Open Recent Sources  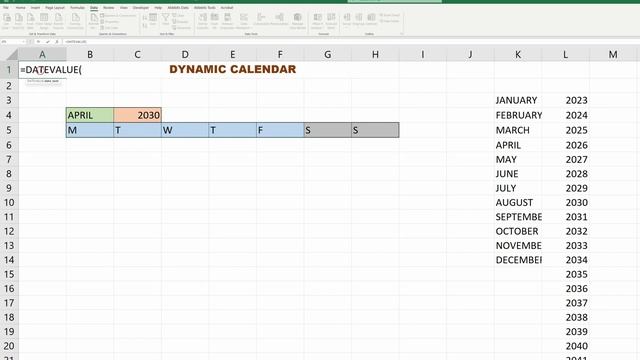point(58,20)
